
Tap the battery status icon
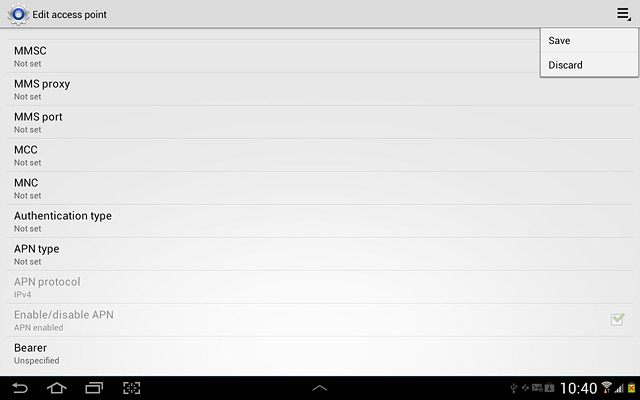(x=632, y=388)
